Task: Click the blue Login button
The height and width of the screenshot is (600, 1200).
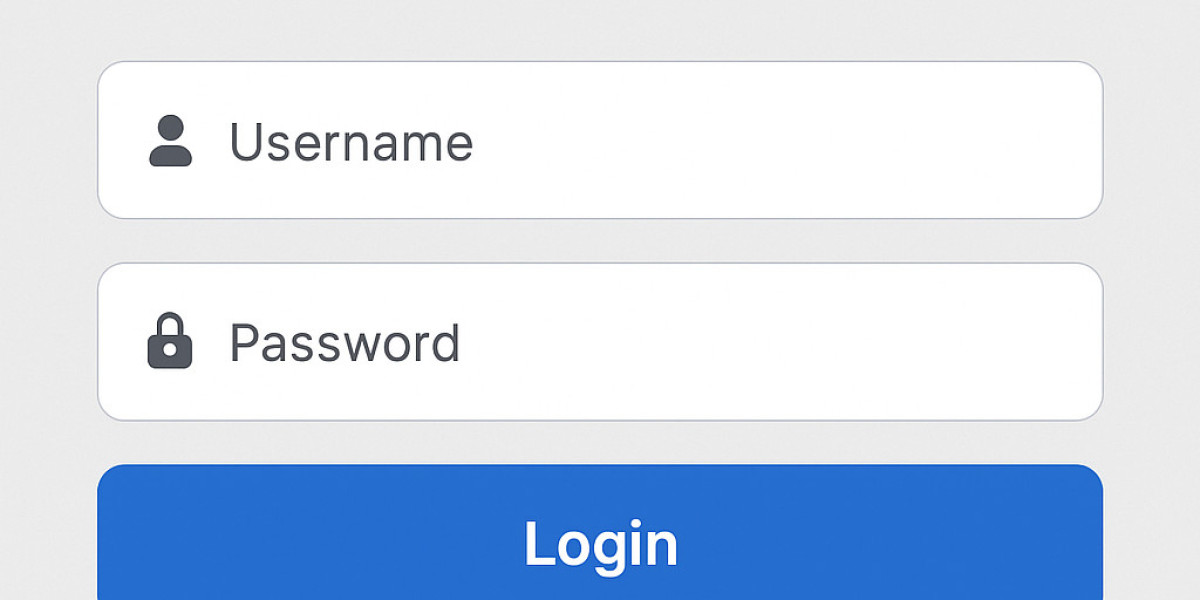Action: tap(600, 540)
